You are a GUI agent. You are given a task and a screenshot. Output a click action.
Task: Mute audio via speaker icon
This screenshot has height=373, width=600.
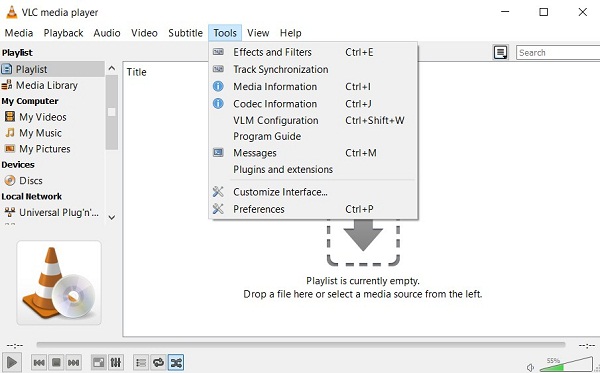tap(530, 368)
